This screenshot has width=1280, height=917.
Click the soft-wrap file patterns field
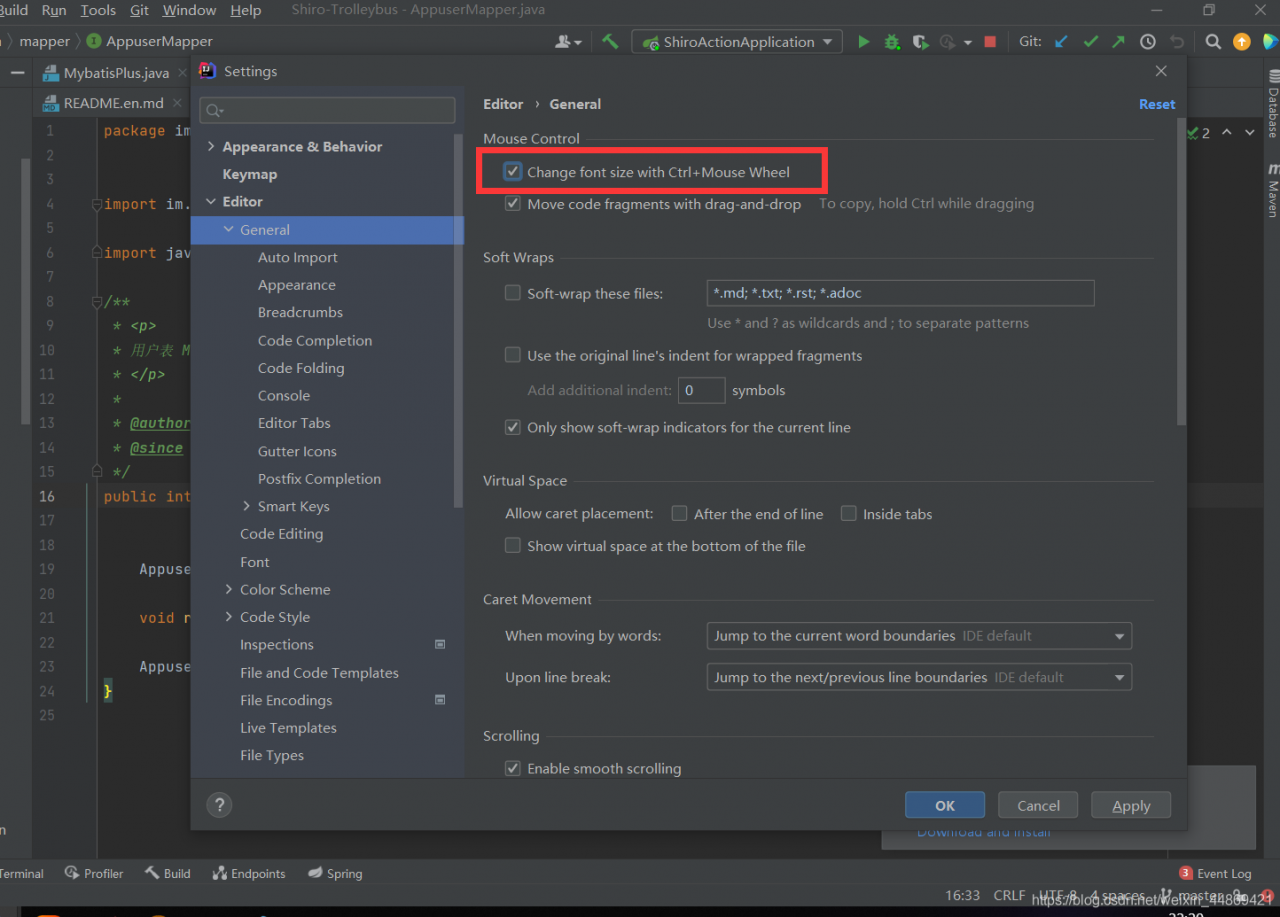[900, 293]
